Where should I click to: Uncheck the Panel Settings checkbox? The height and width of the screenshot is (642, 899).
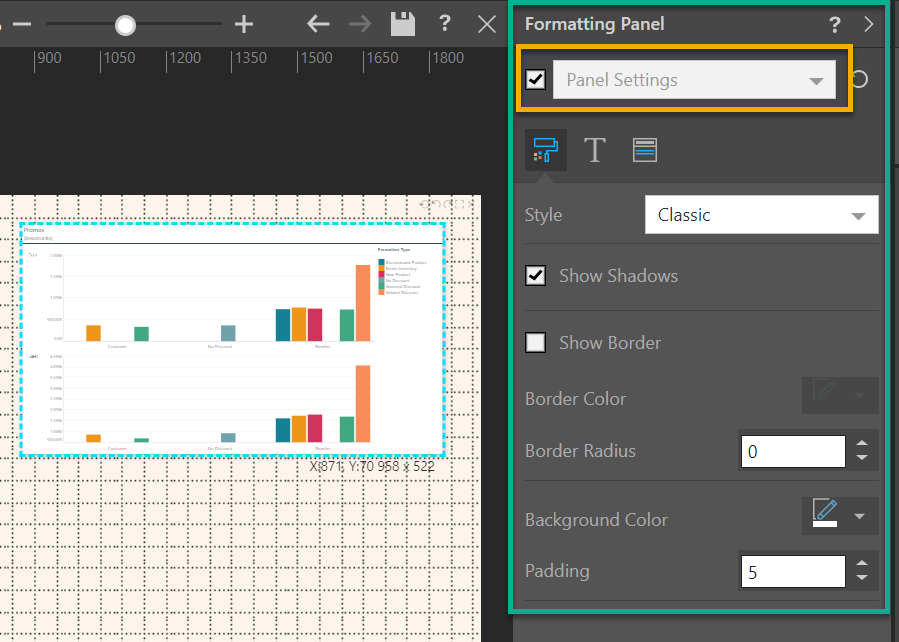click(x=536, y=80)
